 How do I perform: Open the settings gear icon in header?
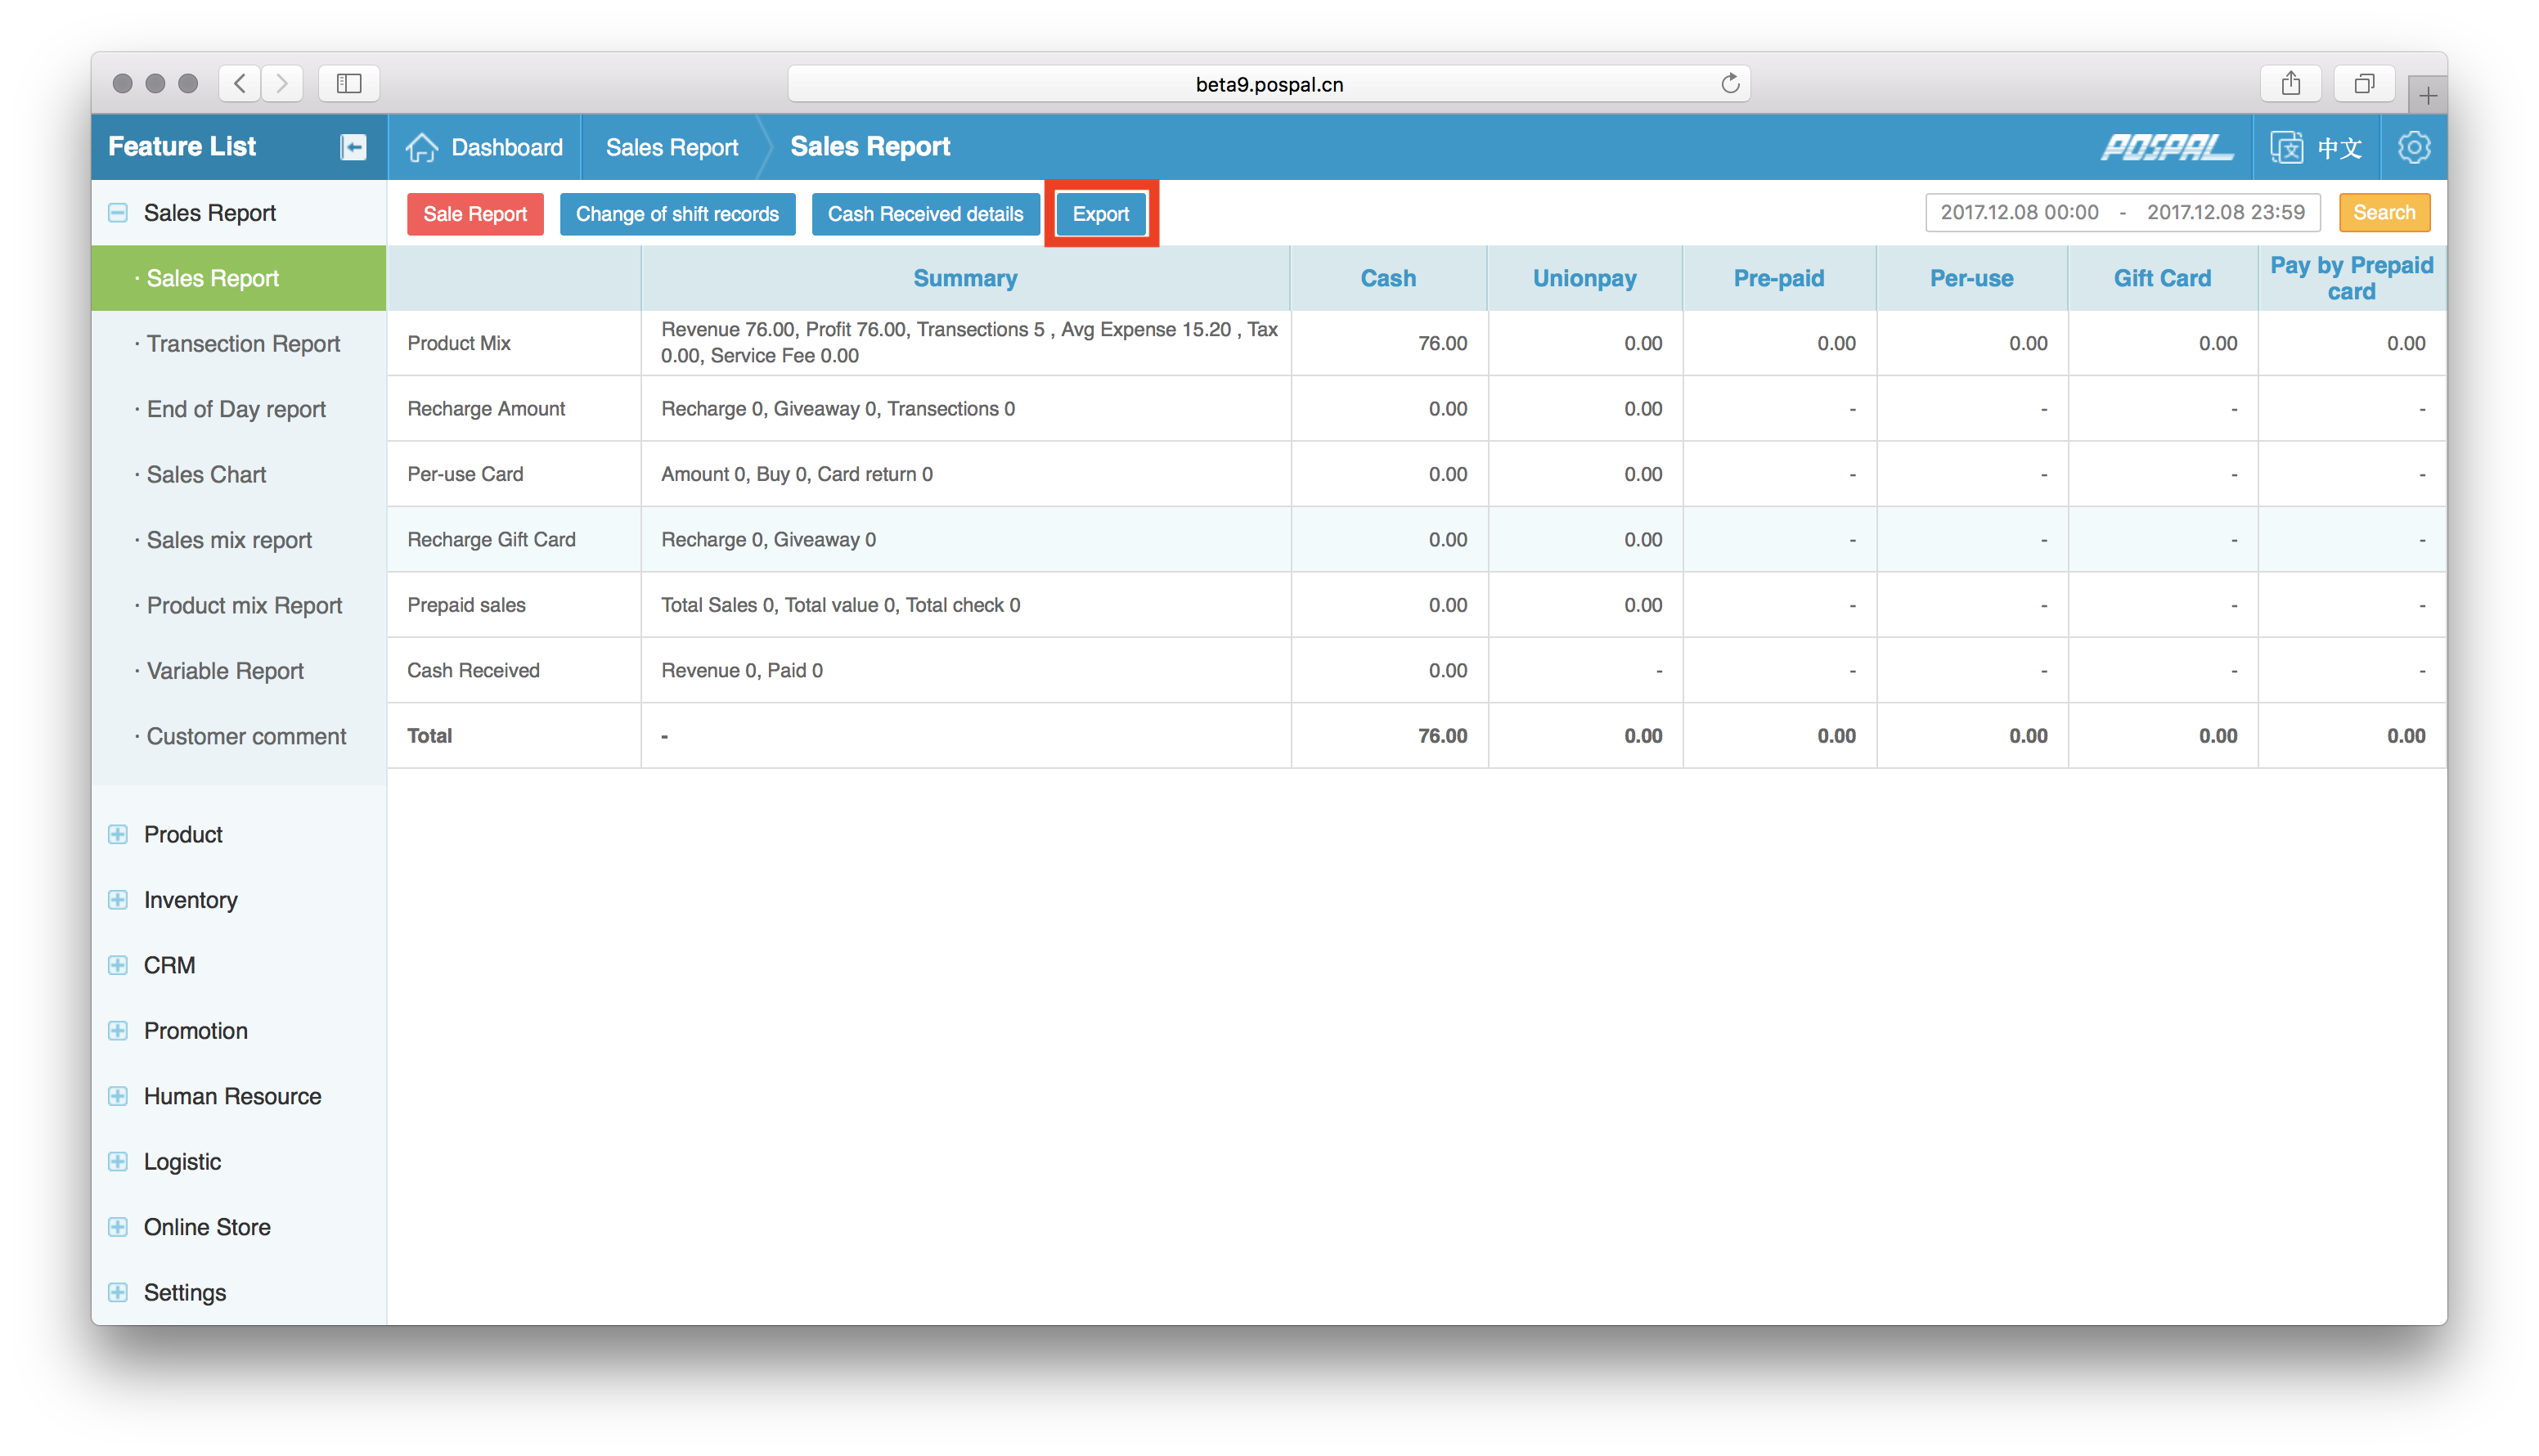tap(2413, 147)
